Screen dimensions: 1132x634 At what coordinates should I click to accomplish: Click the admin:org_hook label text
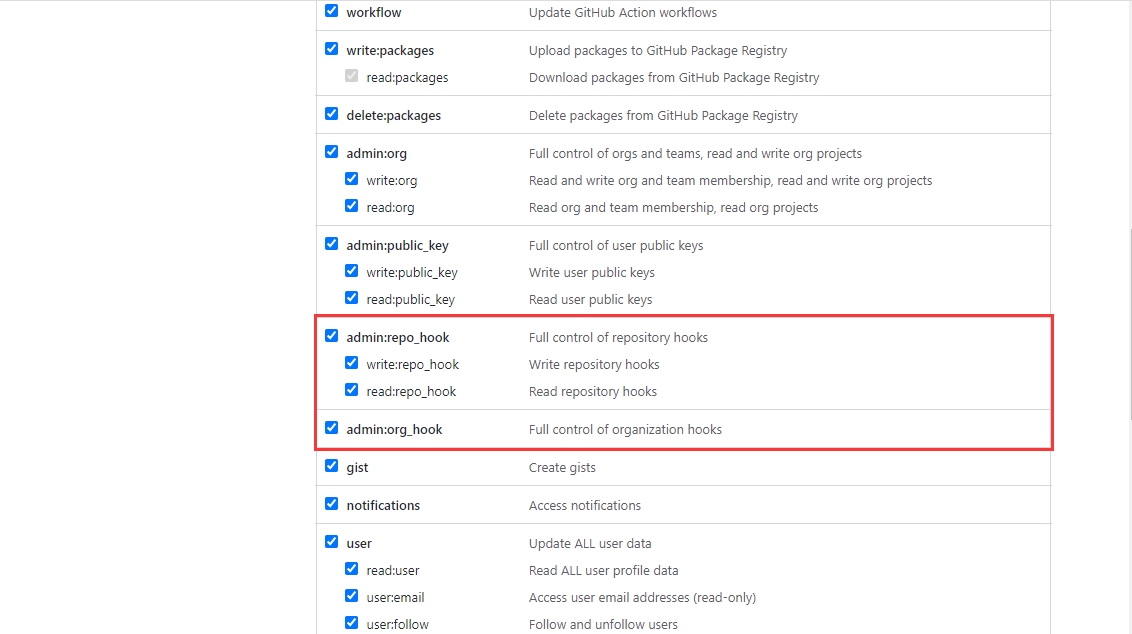[394, 429]
